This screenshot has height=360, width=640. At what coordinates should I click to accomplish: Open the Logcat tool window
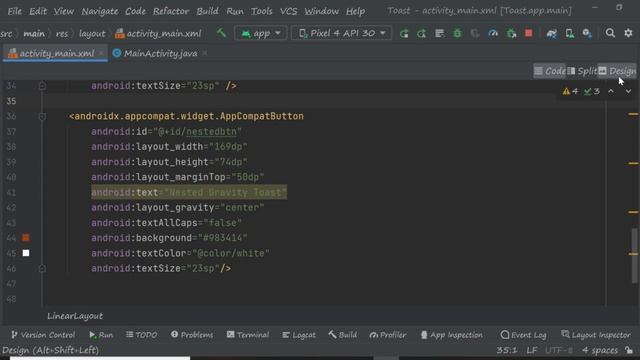tap(299, 335)
